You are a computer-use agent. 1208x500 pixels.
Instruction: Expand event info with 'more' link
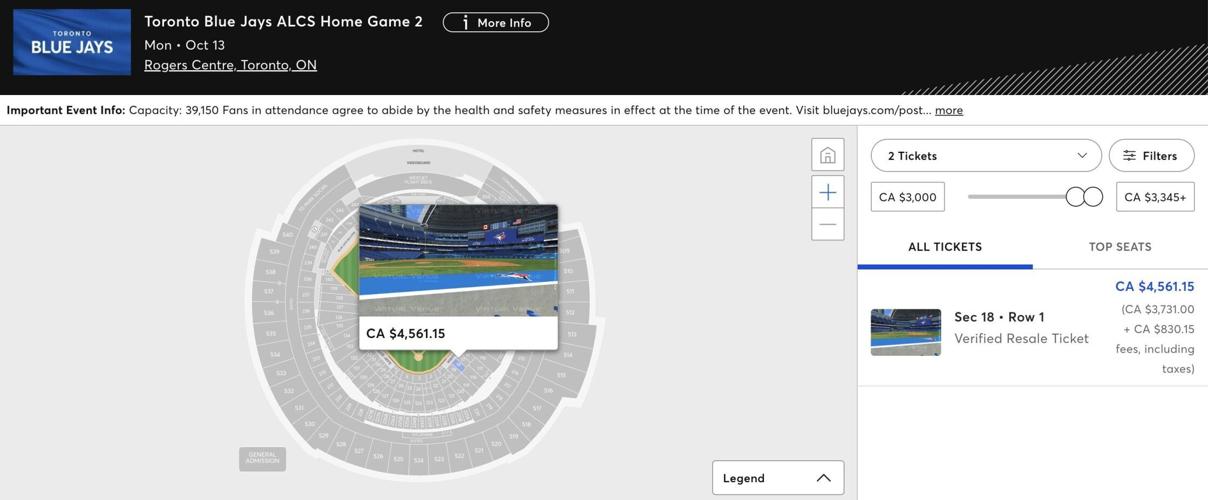949,110
